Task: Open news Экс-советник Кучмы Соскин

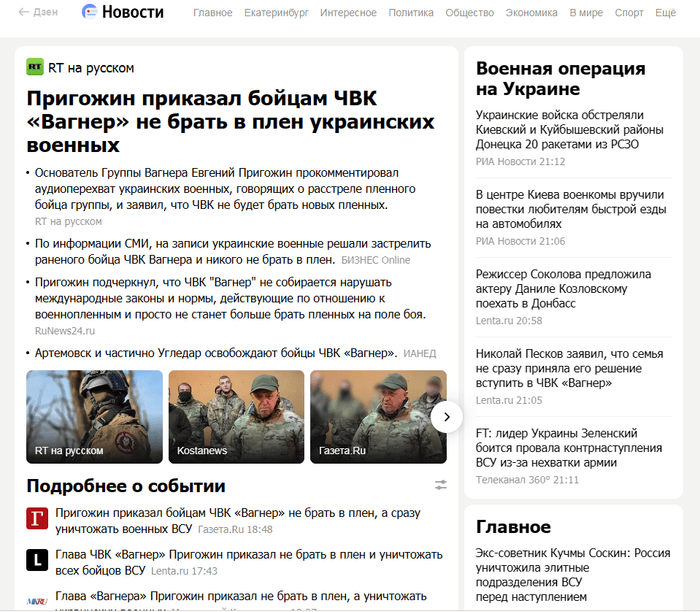Action: coord(573,575)
